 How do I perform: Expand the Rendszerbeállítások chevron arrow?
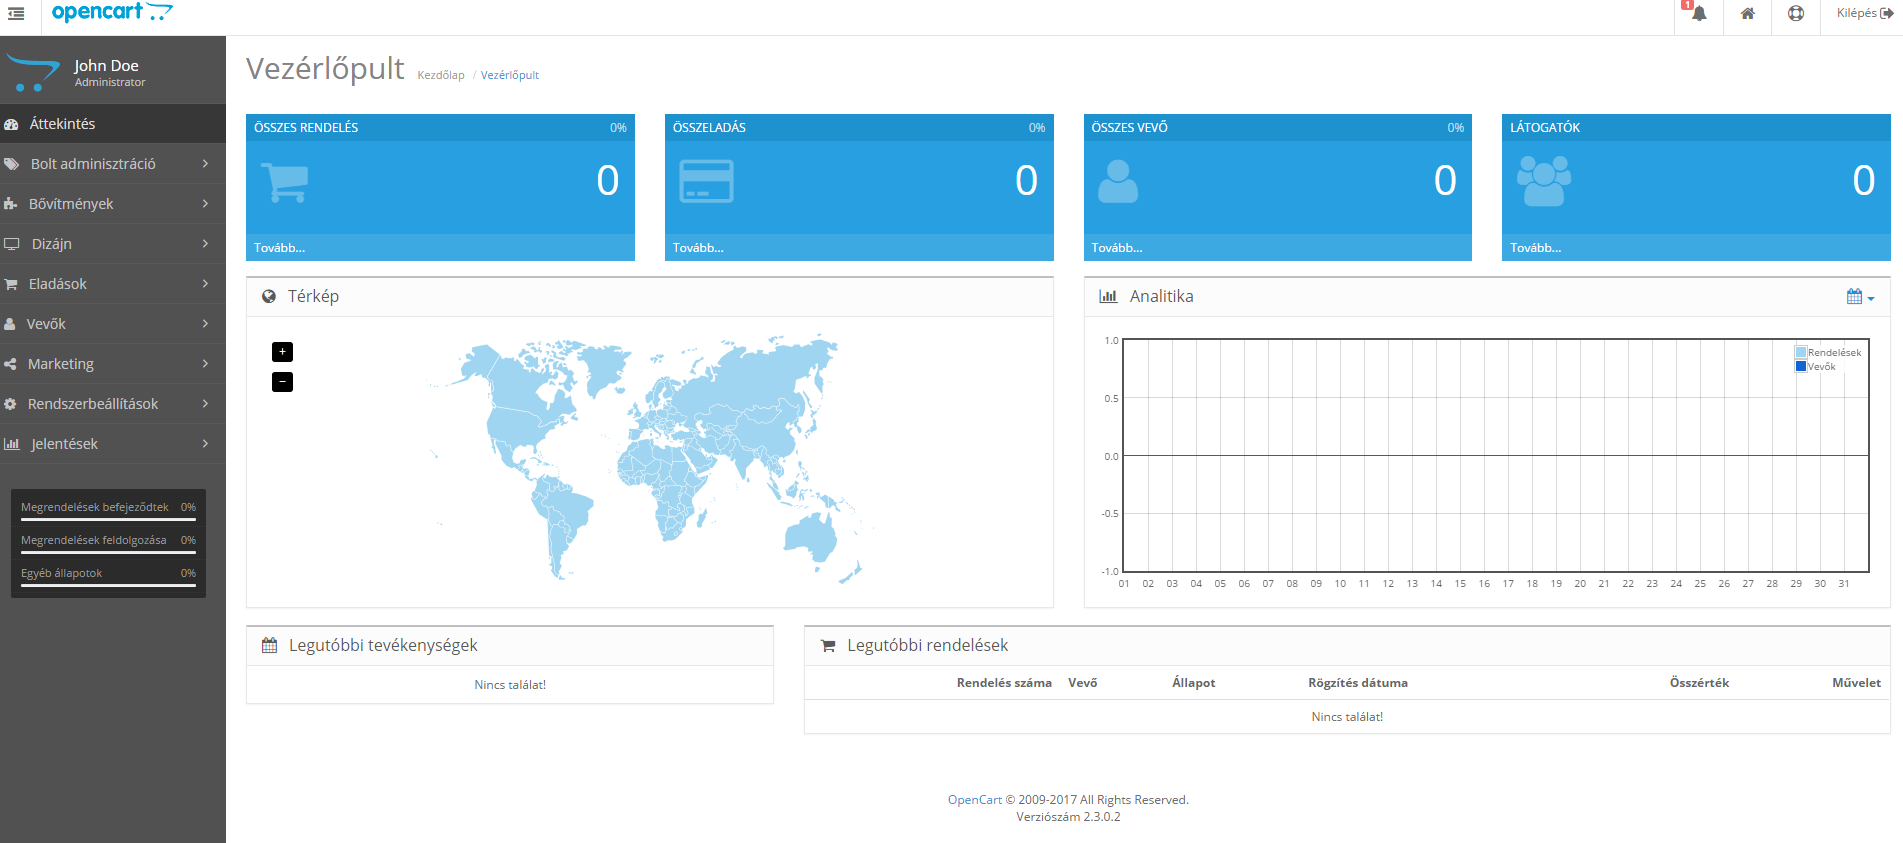click(205, 404)
